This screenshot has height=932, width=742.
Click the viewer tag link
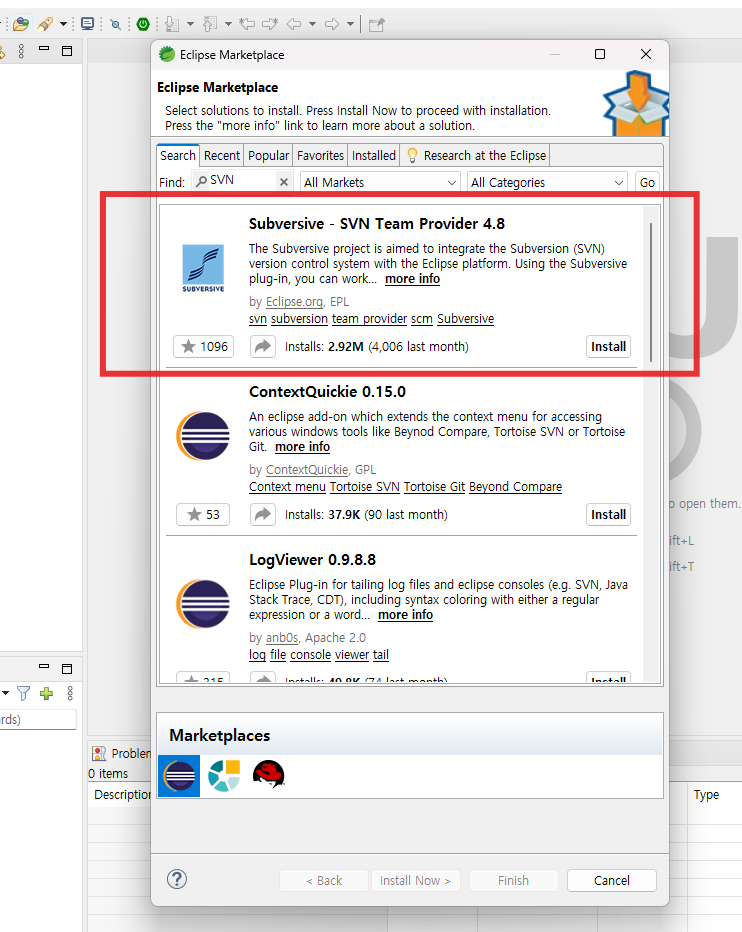point(352,655)
